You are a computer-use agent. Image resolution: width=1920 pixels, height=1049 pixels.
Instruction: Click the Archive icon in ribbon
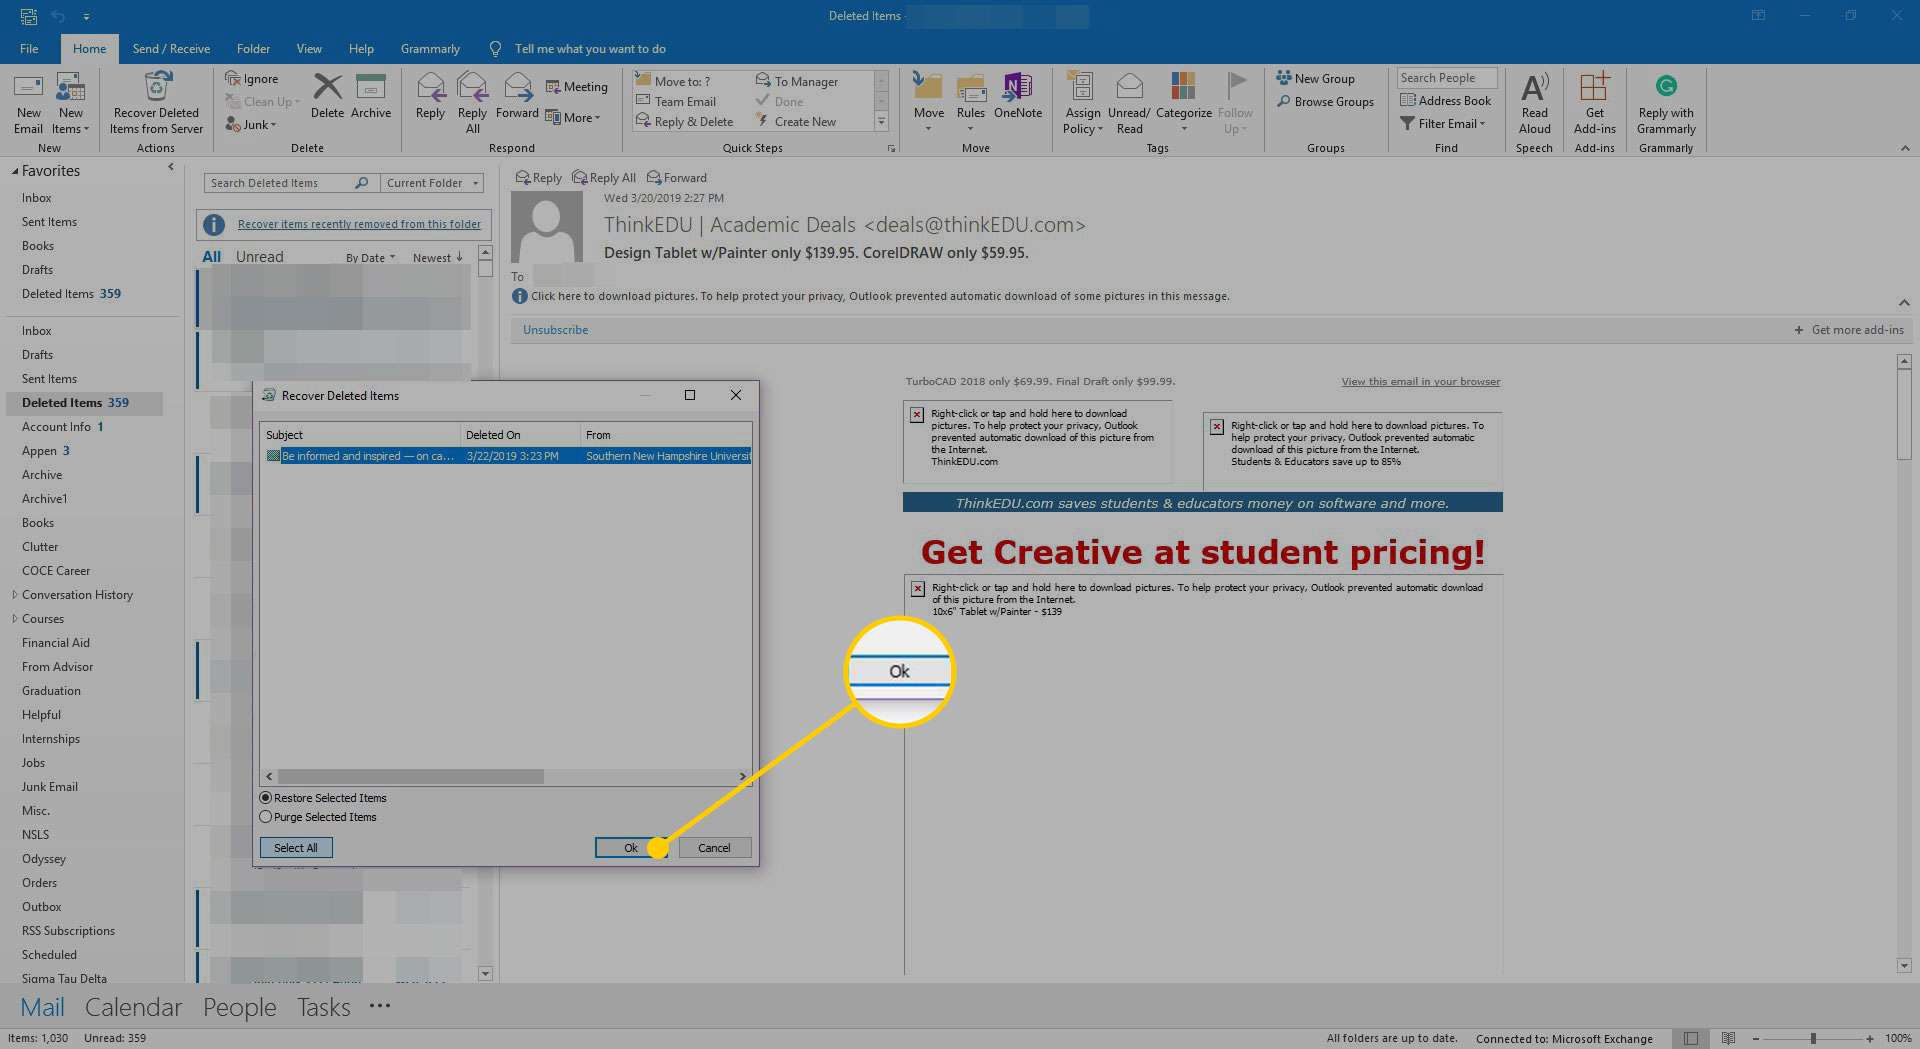pos(370,87)
